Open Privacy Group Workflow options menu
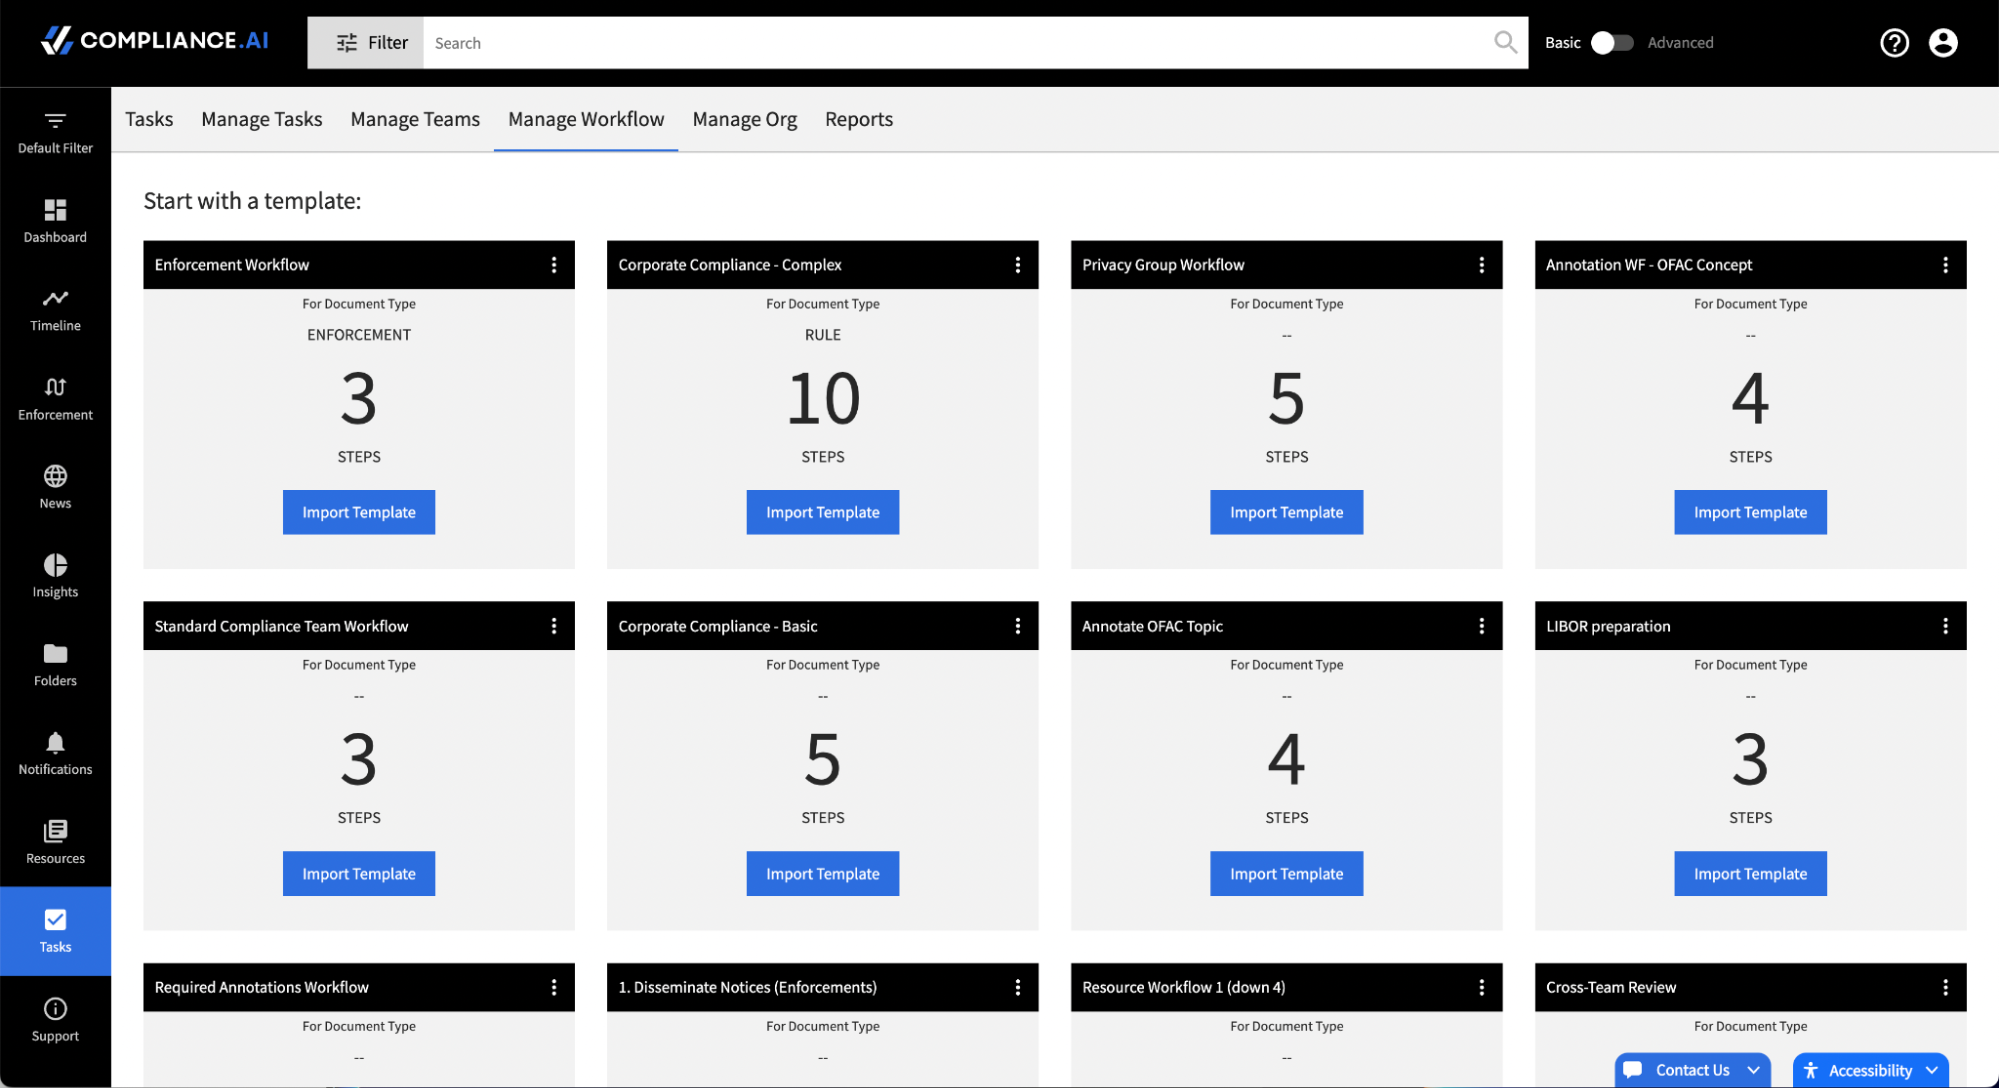This screenshot has width=1999, height=1089. (x=1481, y=265)
